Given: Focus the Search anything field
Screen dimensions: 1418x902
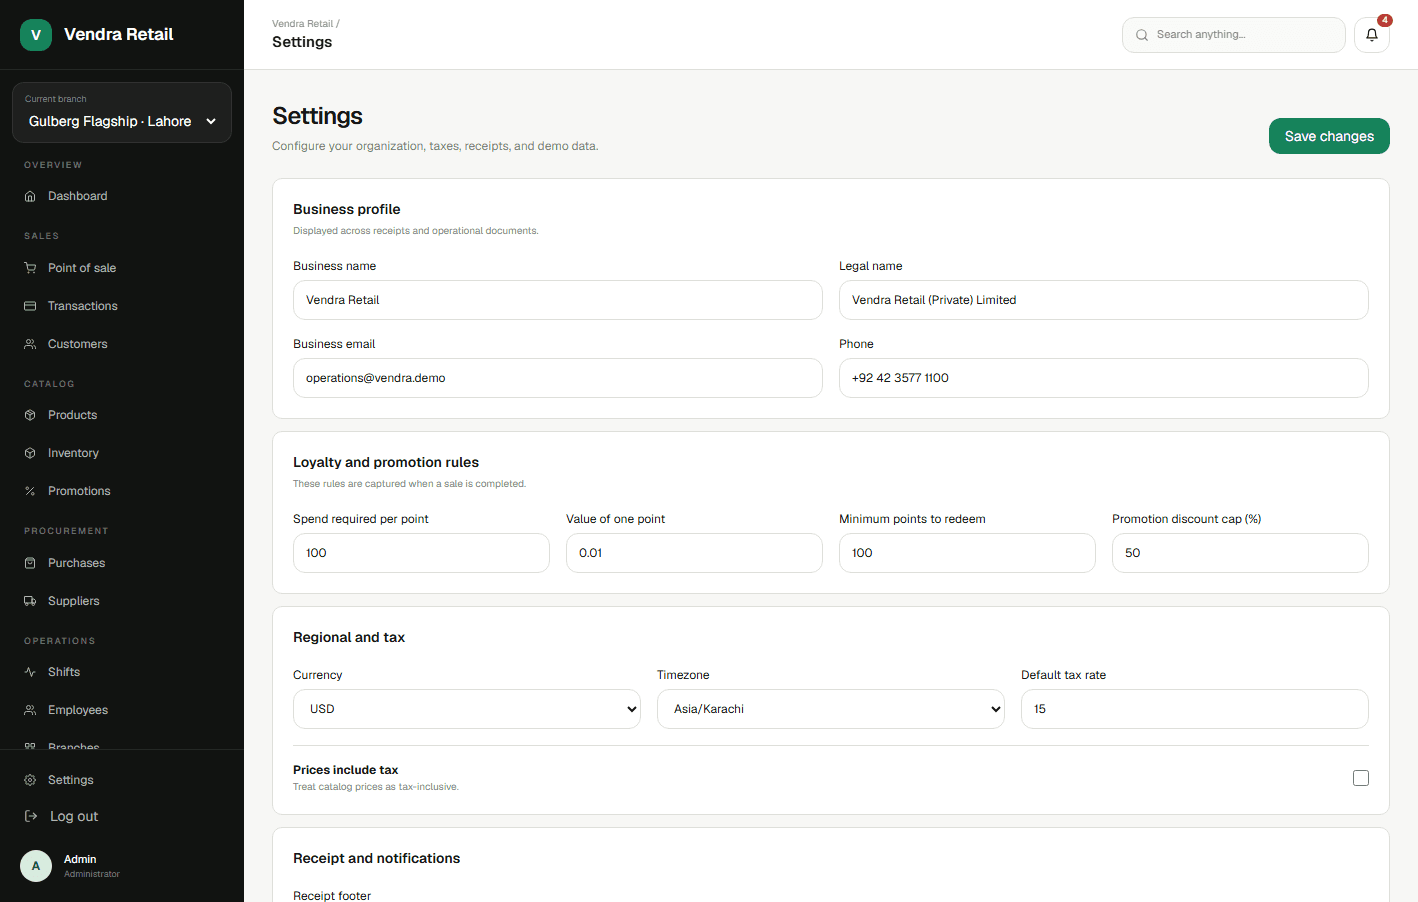Looking at the screenshot, I should [x=1234, y=35].
